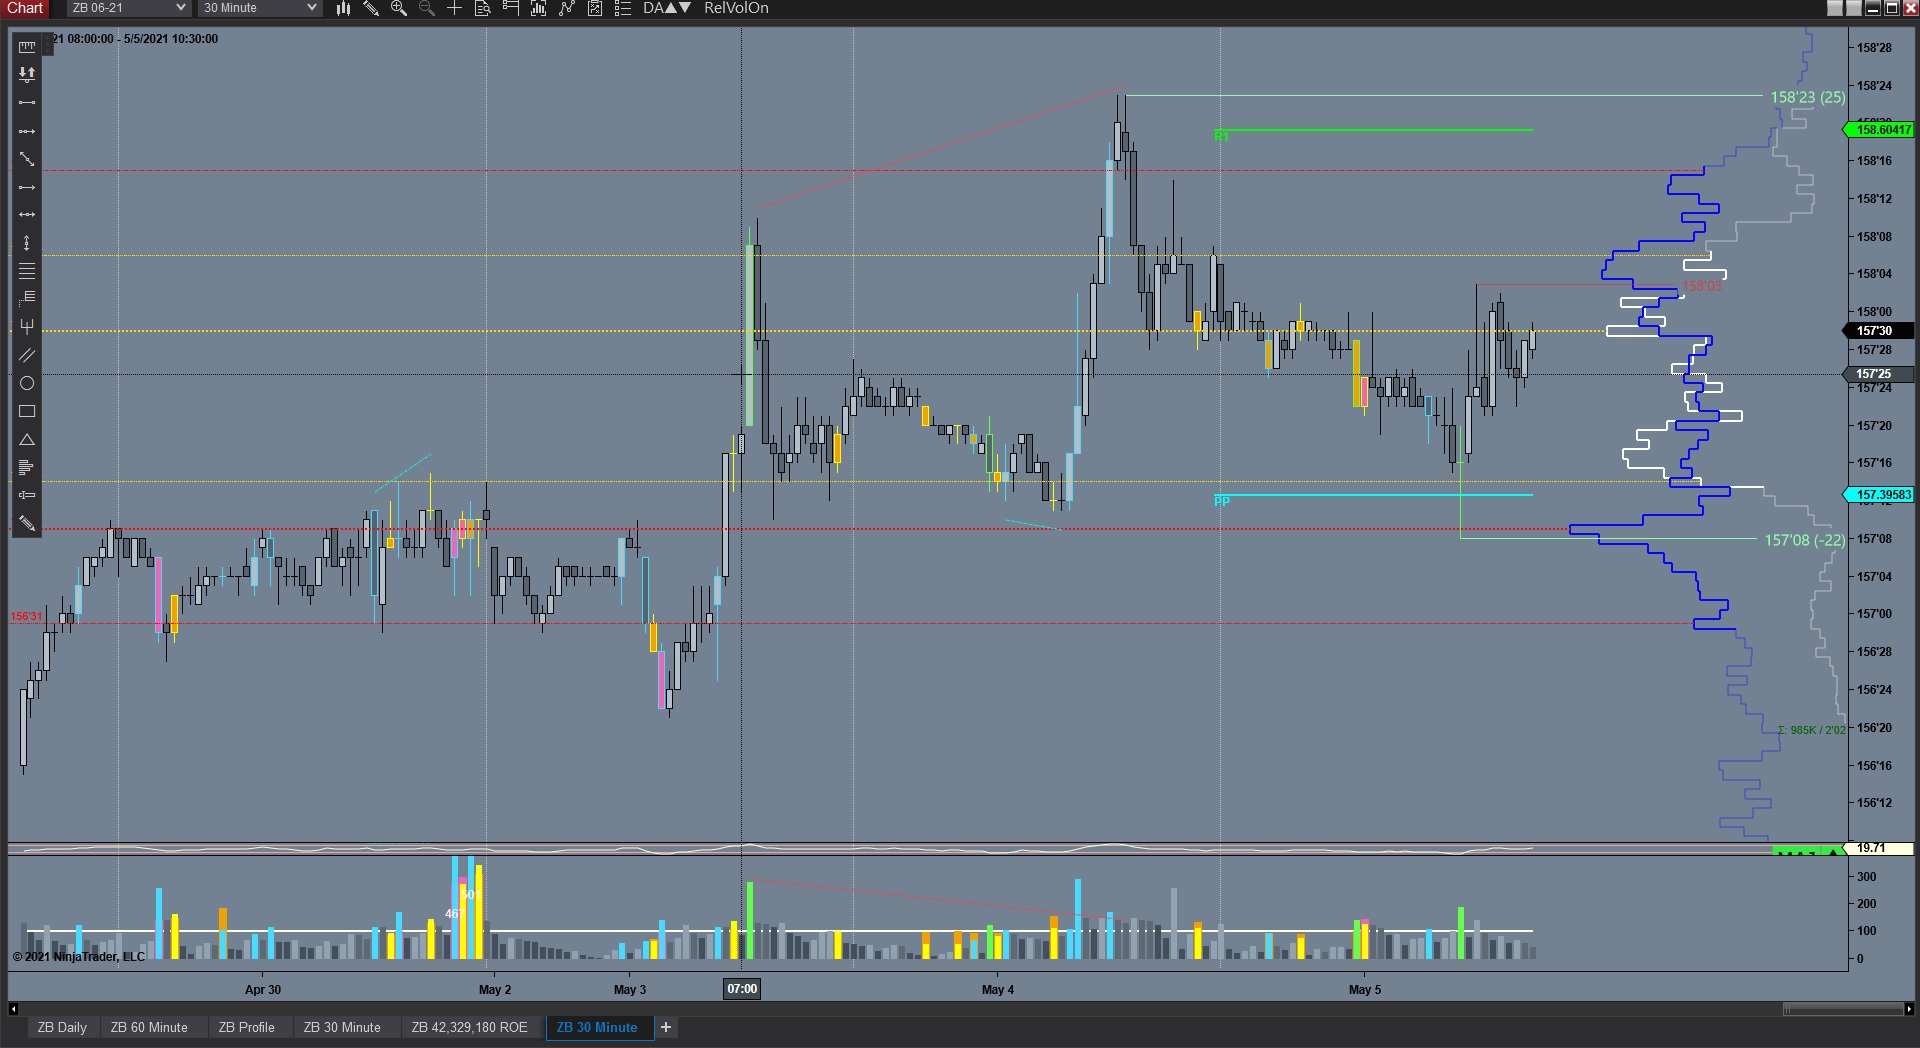This screenshot has width=1920, height=1048.
Task: Click the 157'30 current price marker
Action: click(x=1877, y=331)
